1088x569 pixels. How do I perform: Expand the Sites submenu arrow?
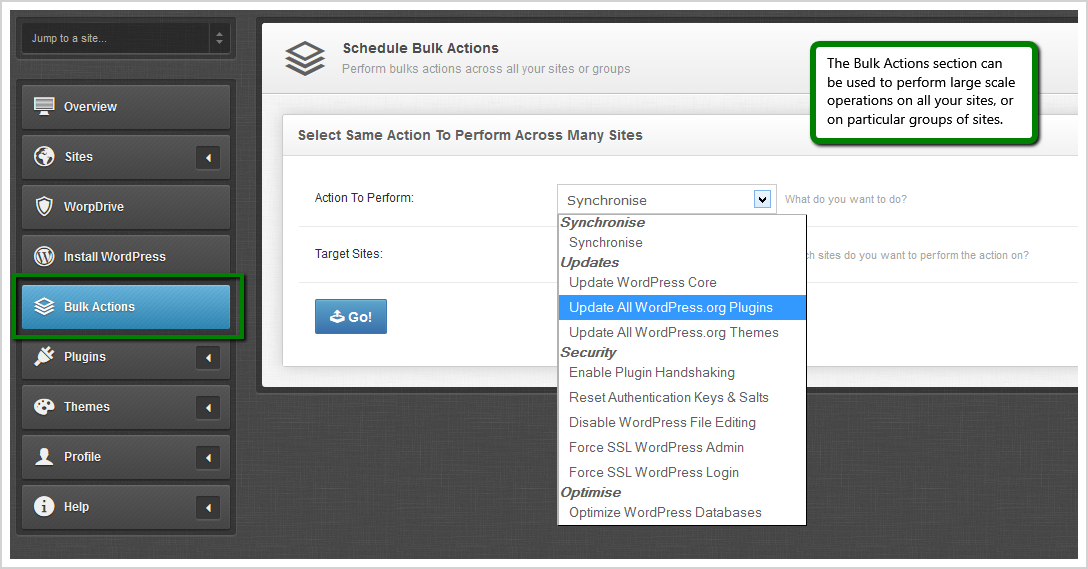(x=208, y=158)
